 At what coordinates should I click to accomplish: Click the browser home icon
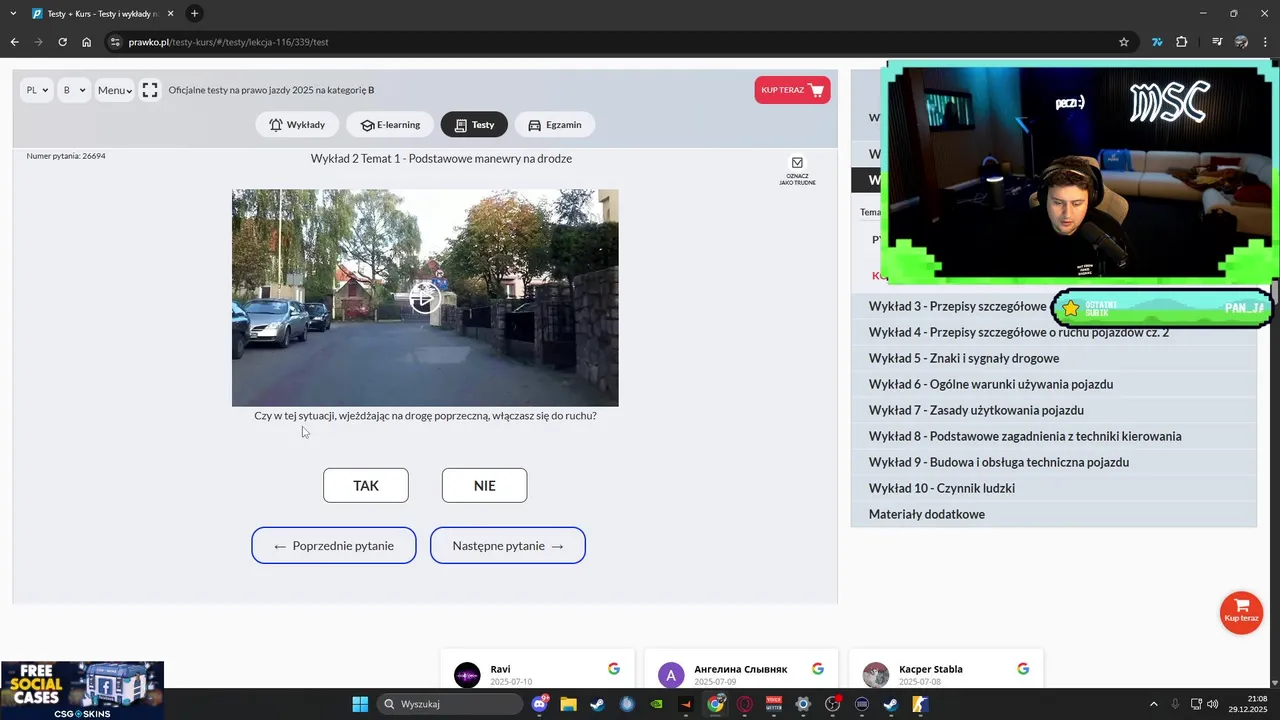(x=86, y=42)
